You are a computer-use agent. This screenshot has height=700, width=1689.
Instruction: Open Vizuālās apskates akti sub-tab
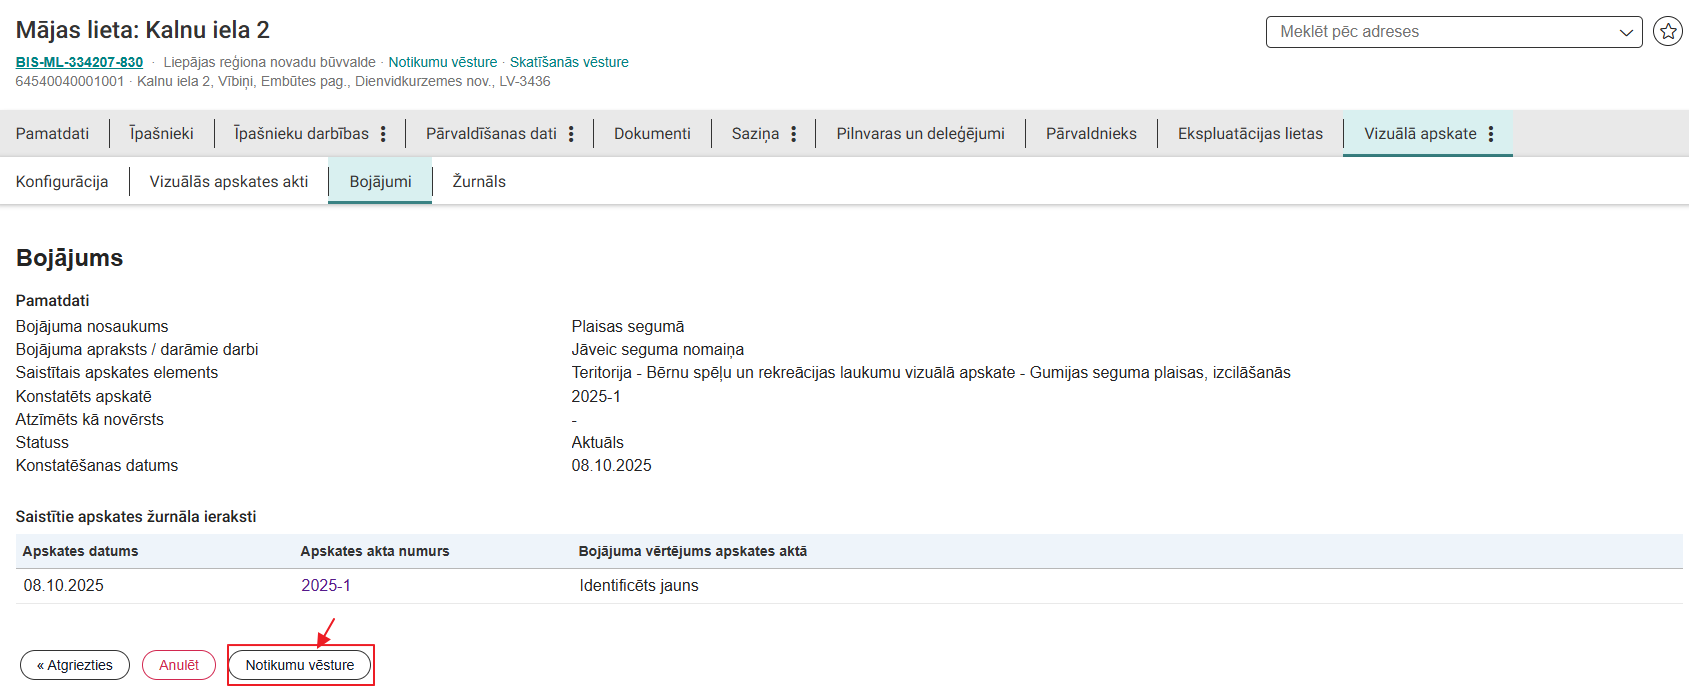229,182
